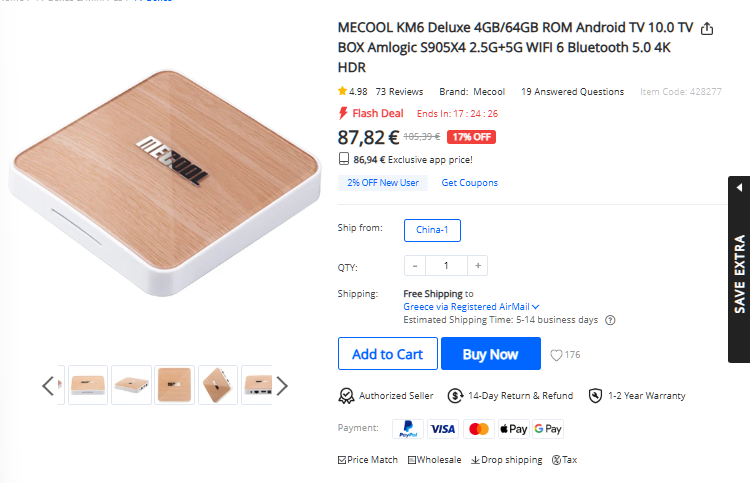
Task: Select the Google Pay payment icon
Action: [548, 429]
